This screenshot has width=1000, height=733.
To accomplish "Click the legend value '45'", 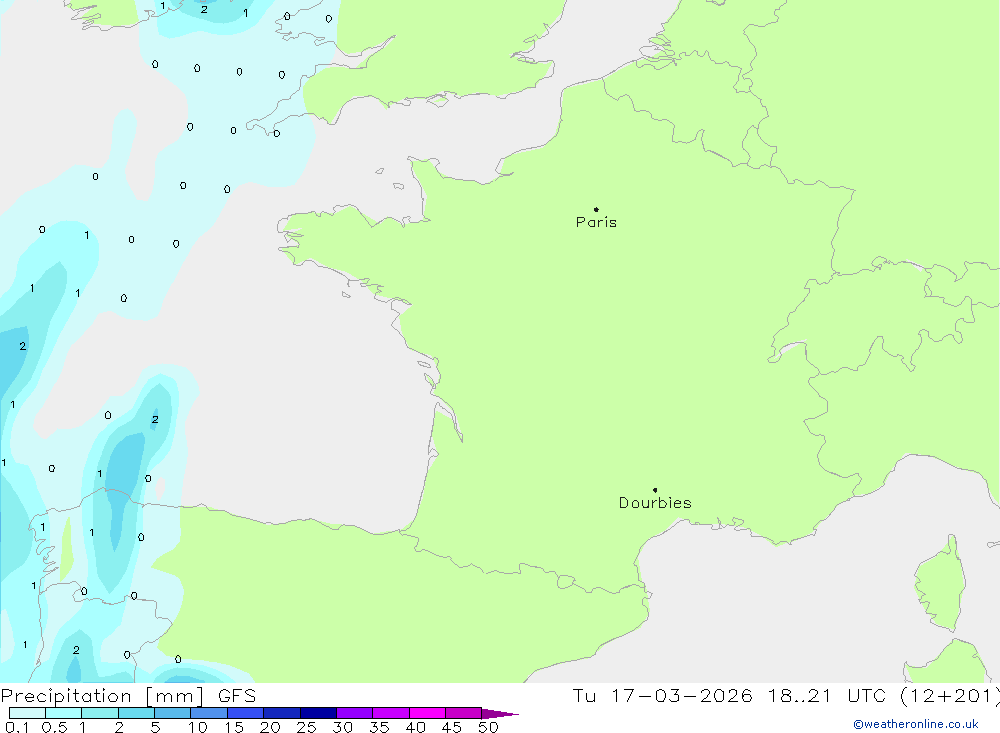I will pos(452,727).
